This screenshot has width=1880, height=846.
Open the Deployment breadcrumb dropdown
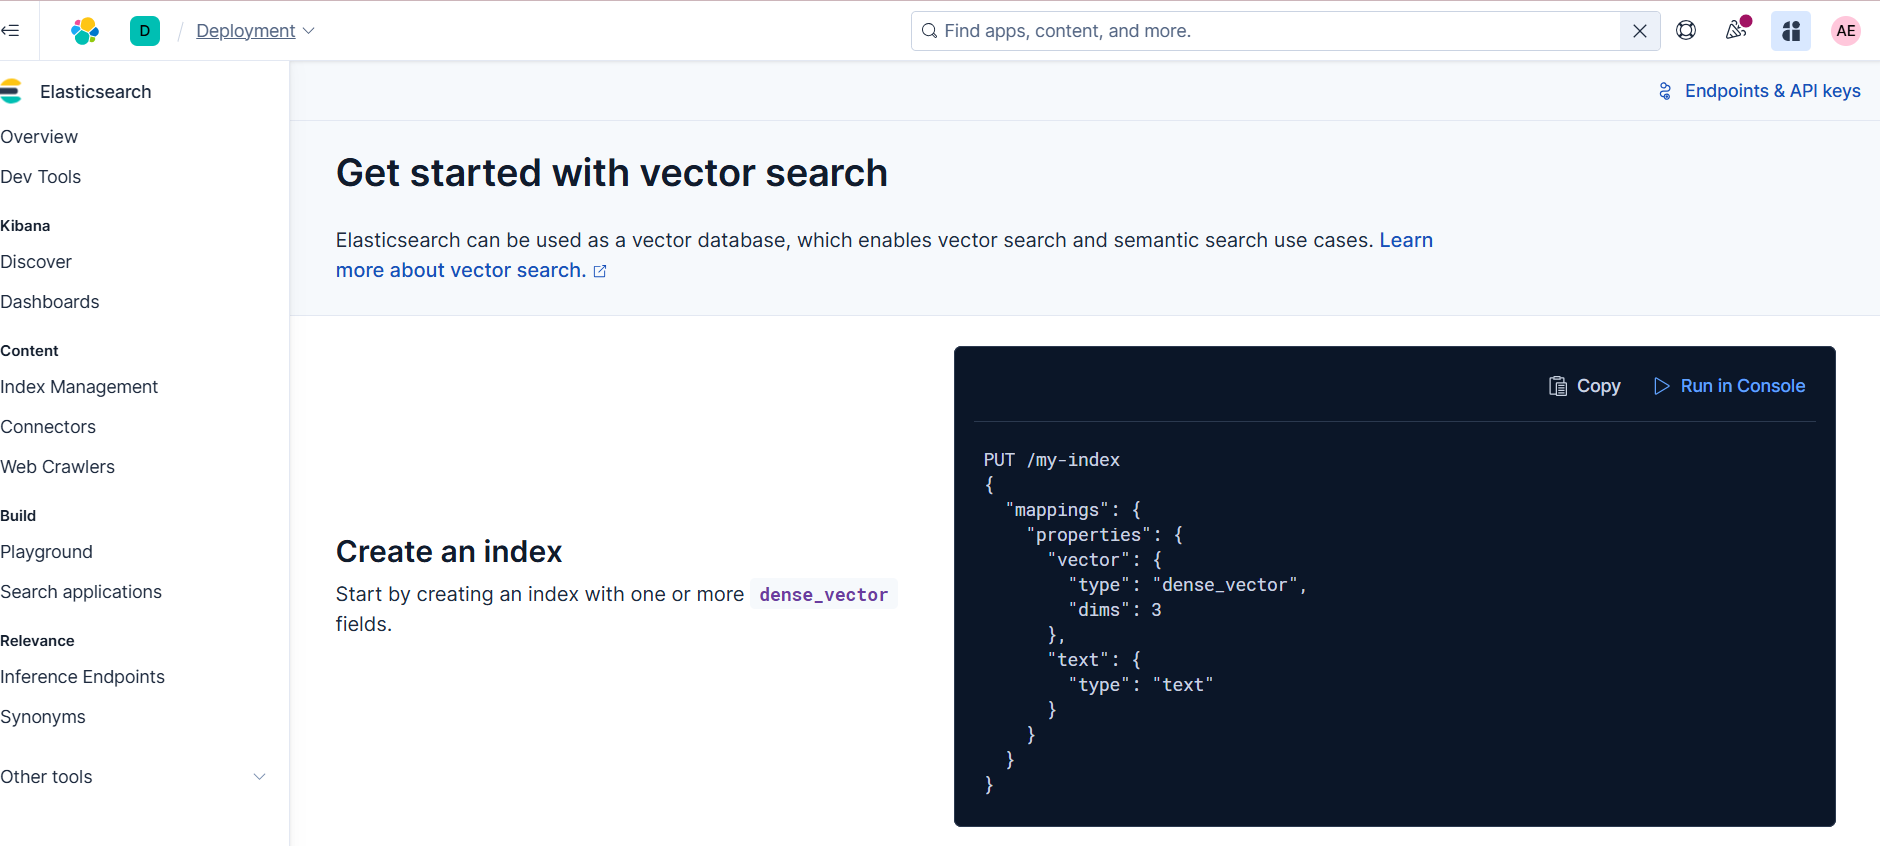(x=255, y=31)
